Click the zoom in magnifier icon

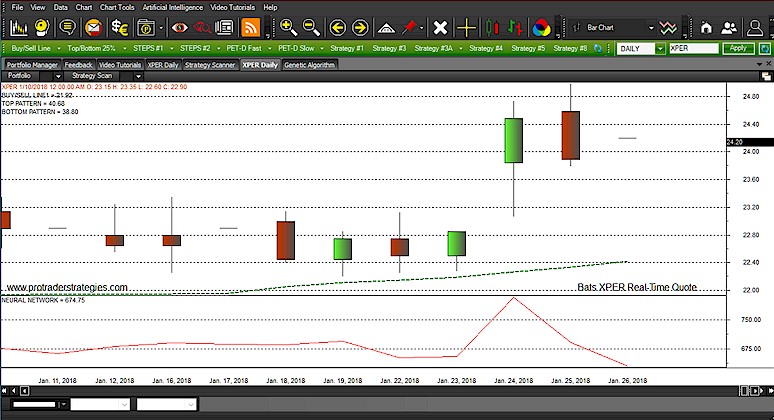pyautogui.click(x=288, y=27)
